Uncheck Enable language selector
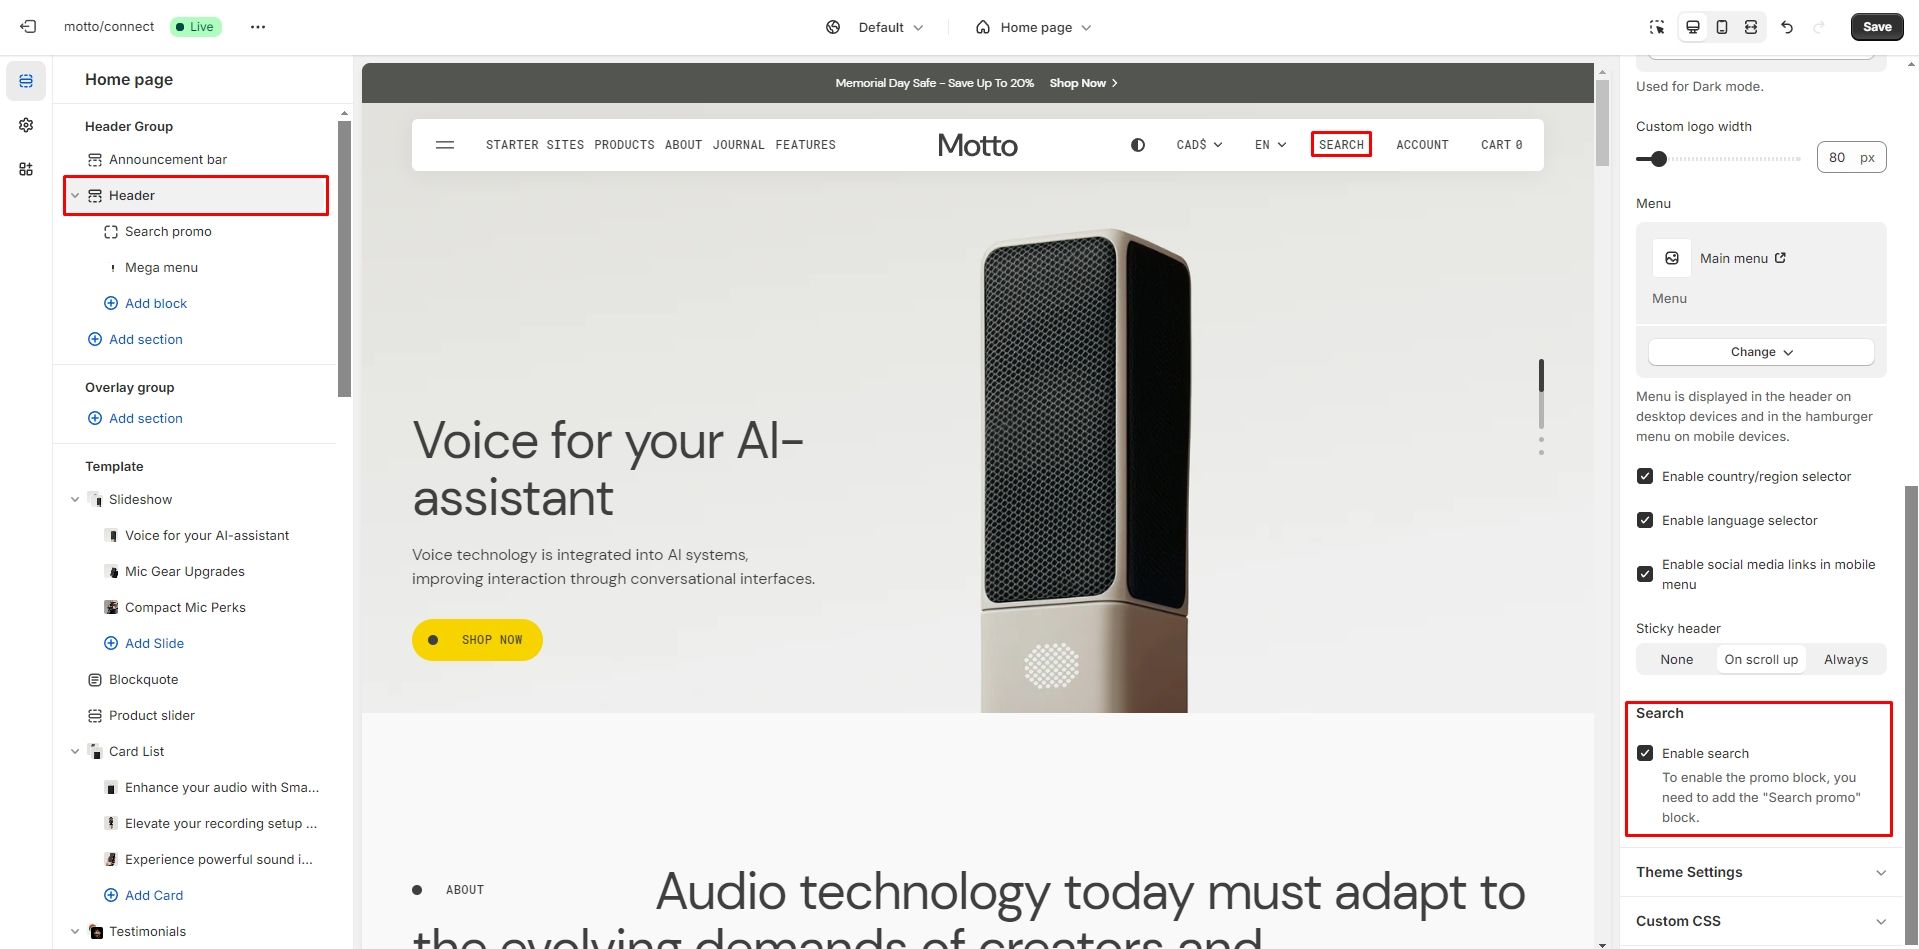Screen dimensions: 1919x949 point(1645,520)
